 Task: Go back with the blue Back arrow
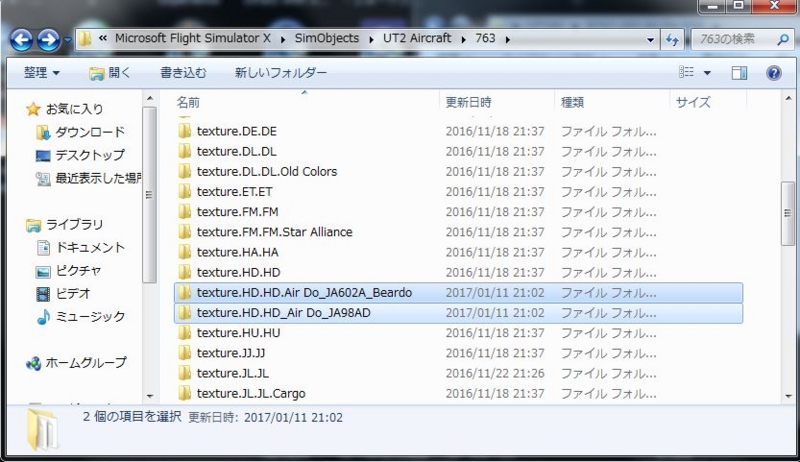tap(21, 40)
